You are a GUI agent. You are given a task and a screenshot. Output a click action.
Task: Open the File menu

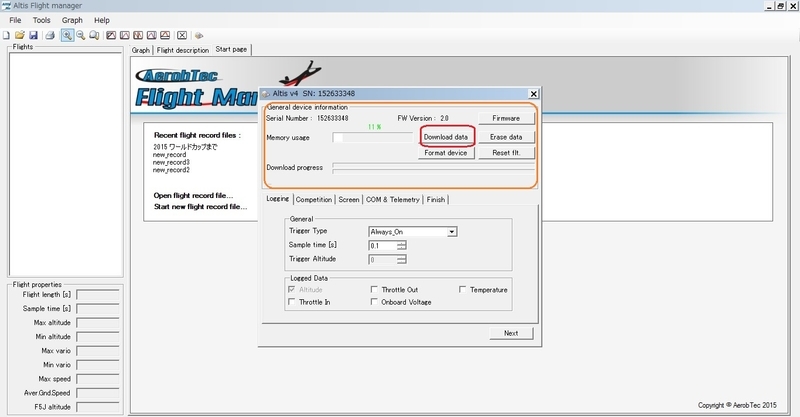15,20
